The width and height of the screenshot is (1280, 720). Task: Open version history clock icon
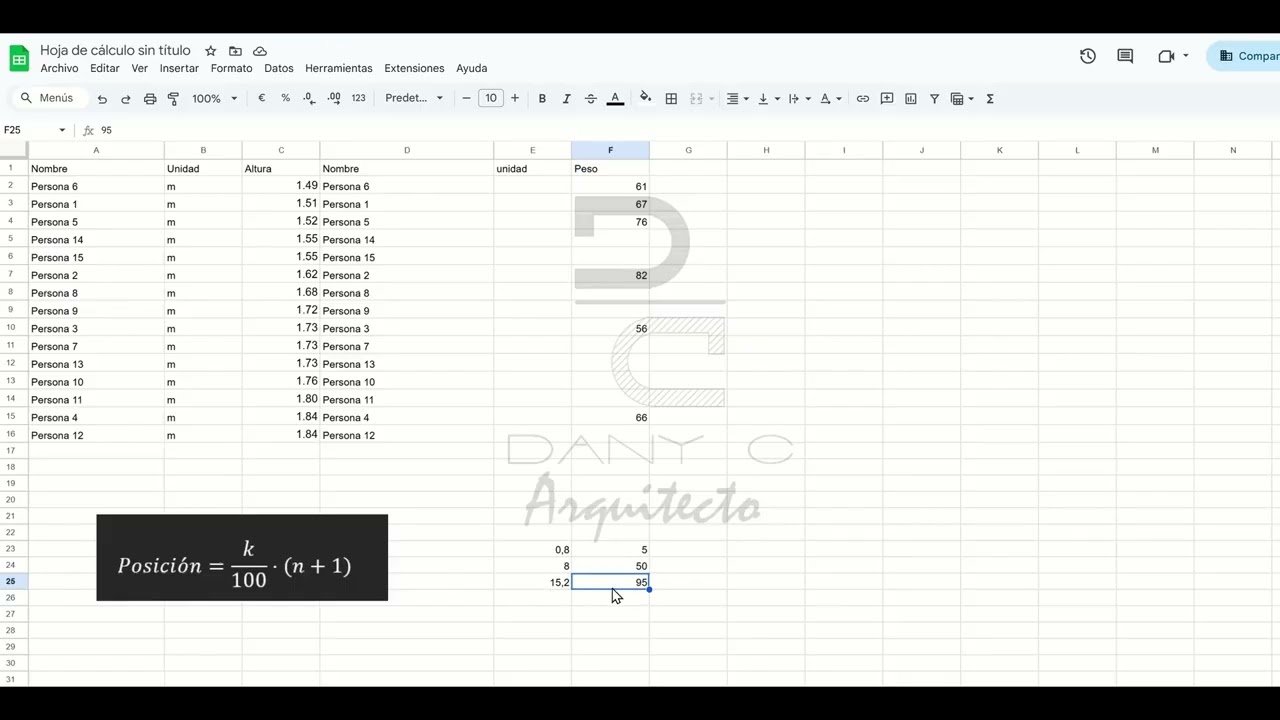(1088, 56)
